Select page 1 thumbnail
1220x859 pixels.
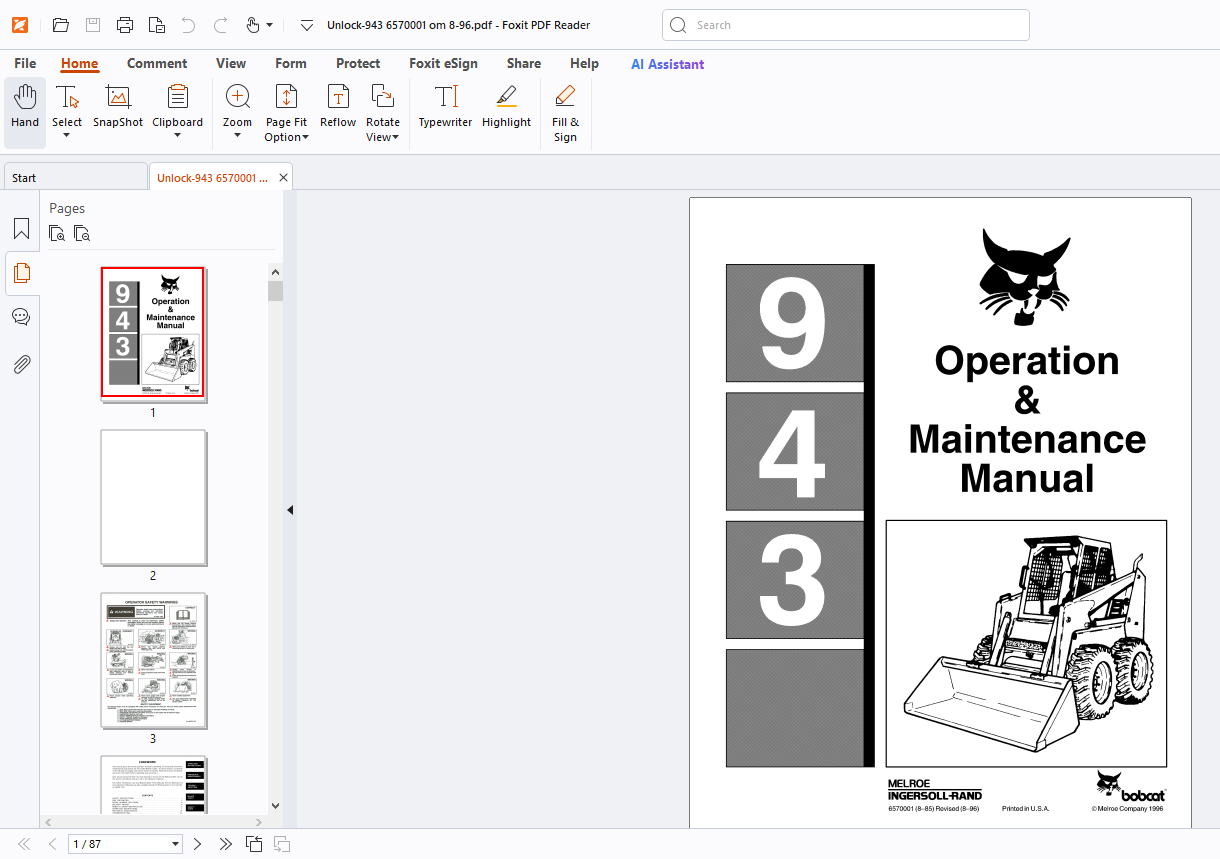(153, 333)
